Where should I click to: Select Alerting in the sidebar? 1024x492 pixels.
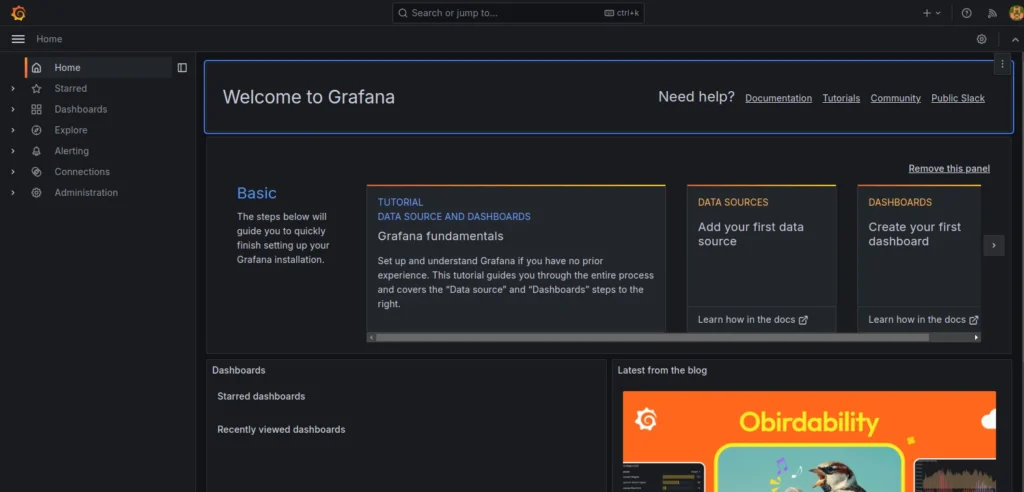71,151
